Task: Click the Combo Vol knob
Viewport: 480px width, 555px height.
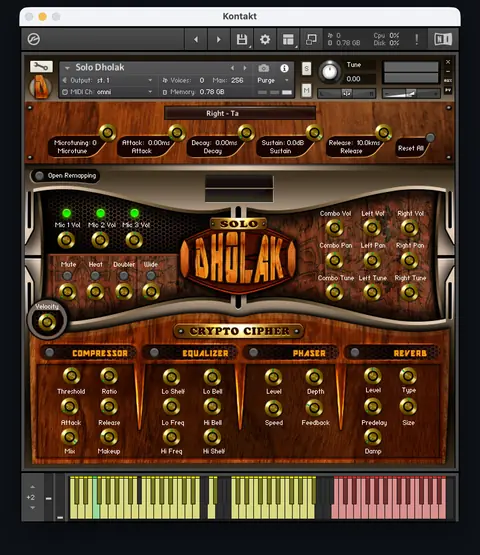Action: click(335, 228)
